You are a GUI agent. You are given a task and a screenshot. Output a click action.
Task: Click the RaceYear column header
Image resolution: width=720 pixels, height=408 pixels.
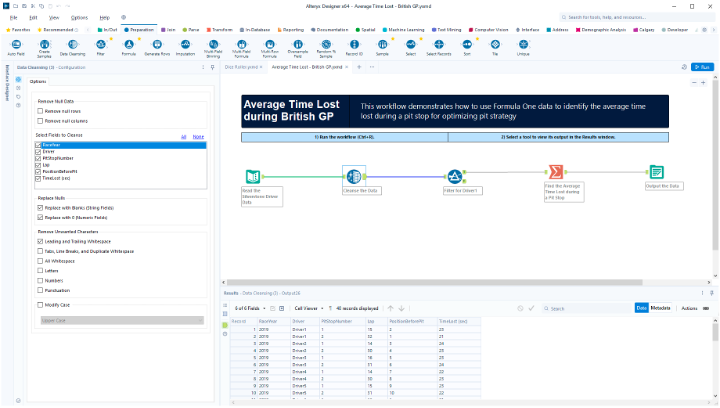point(274,321)
